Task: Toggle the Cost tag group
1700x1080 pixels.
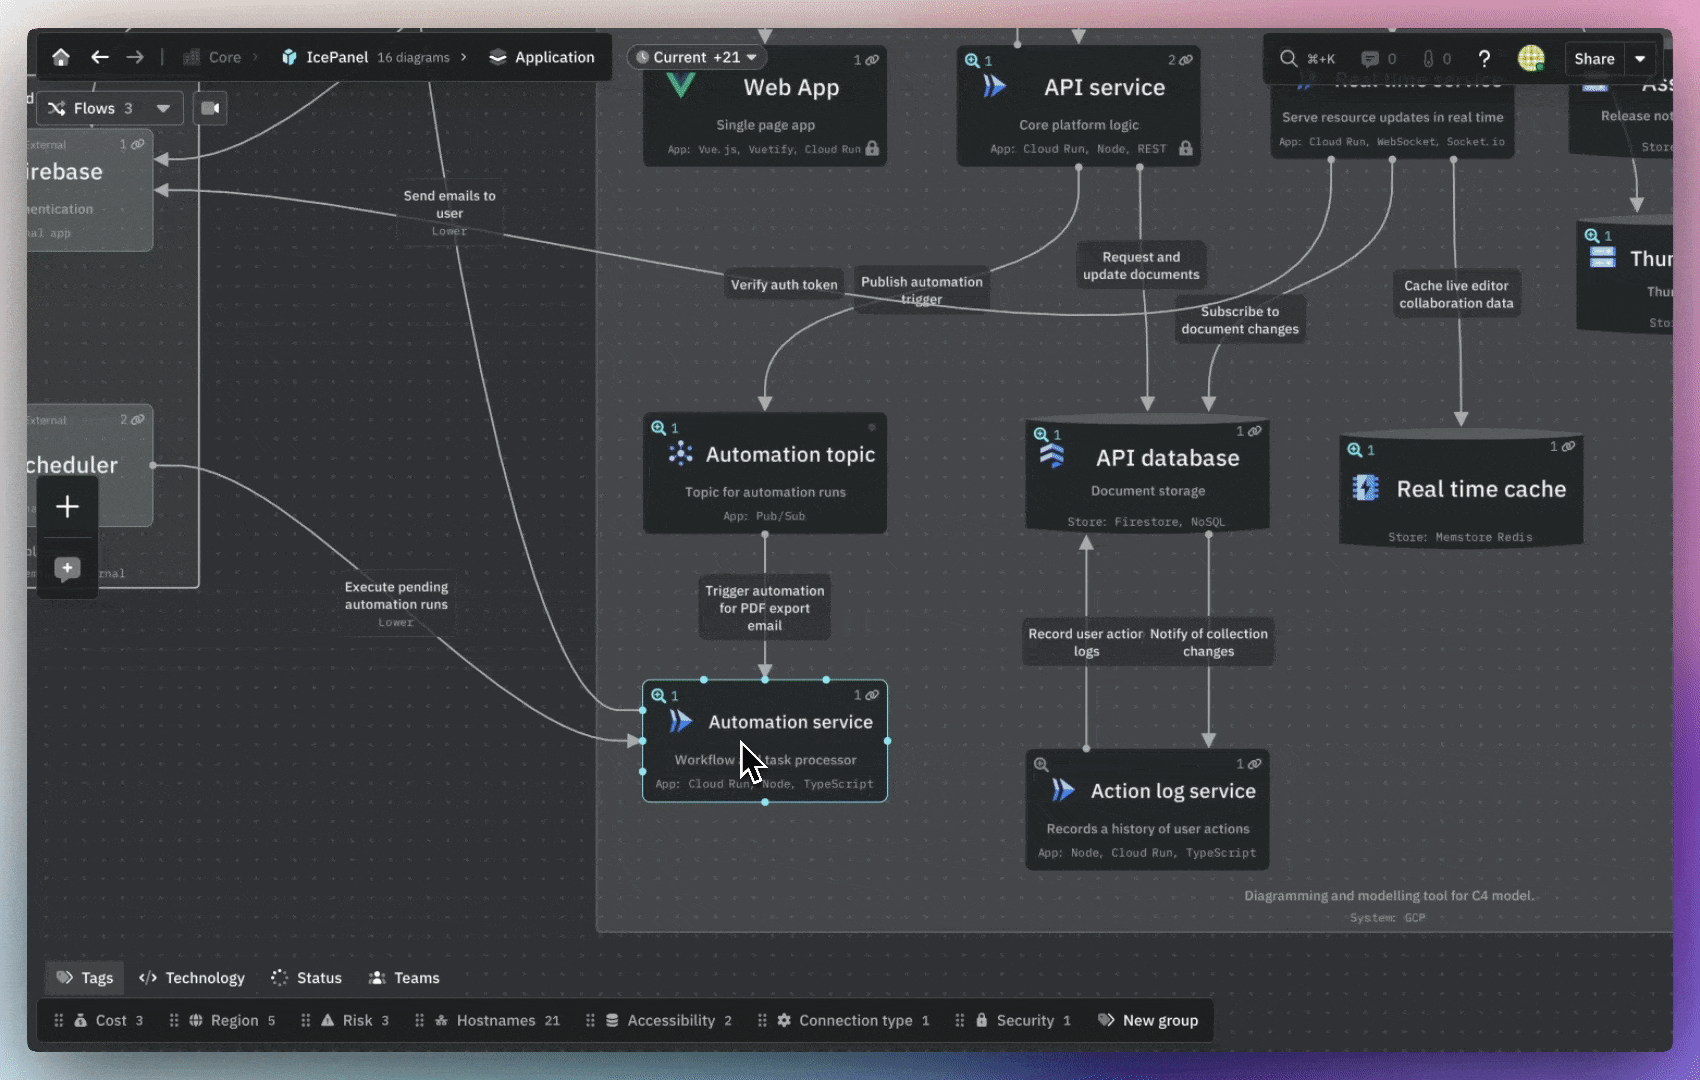Action: [x=110, y=1020]
